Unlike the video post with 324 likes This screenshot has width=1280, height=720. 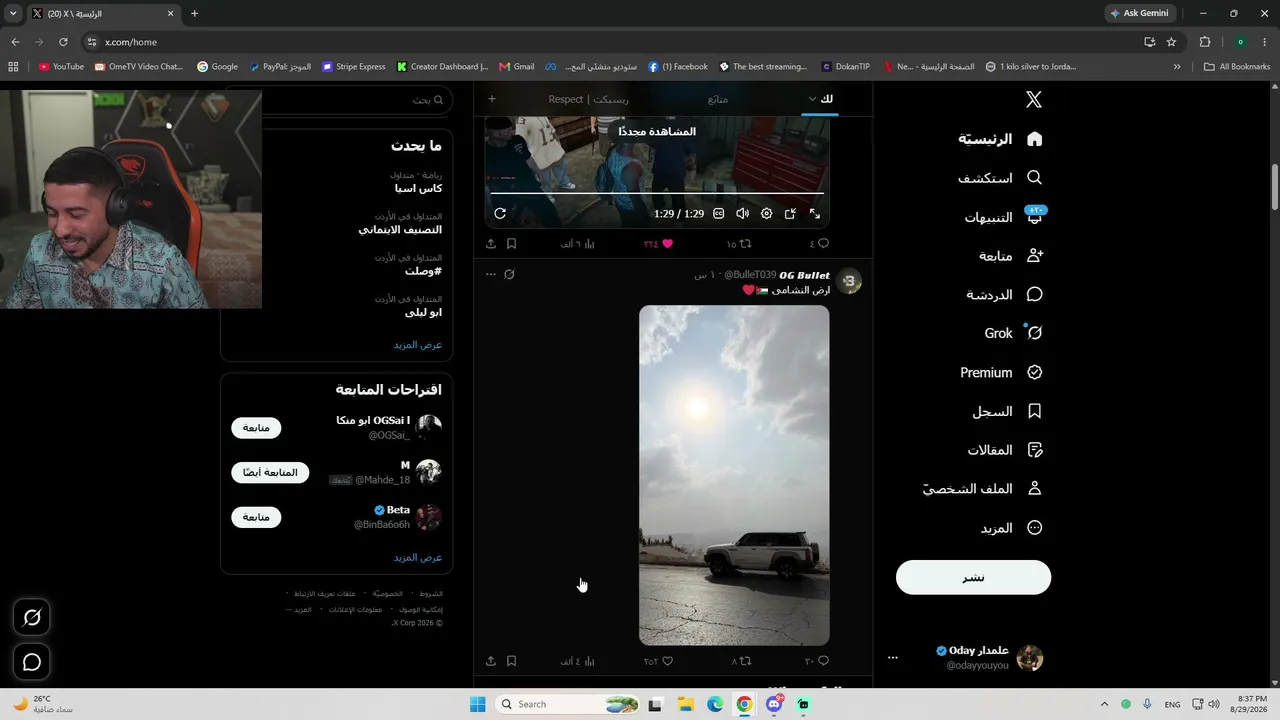pyautogui.click(x=658, y=244)
